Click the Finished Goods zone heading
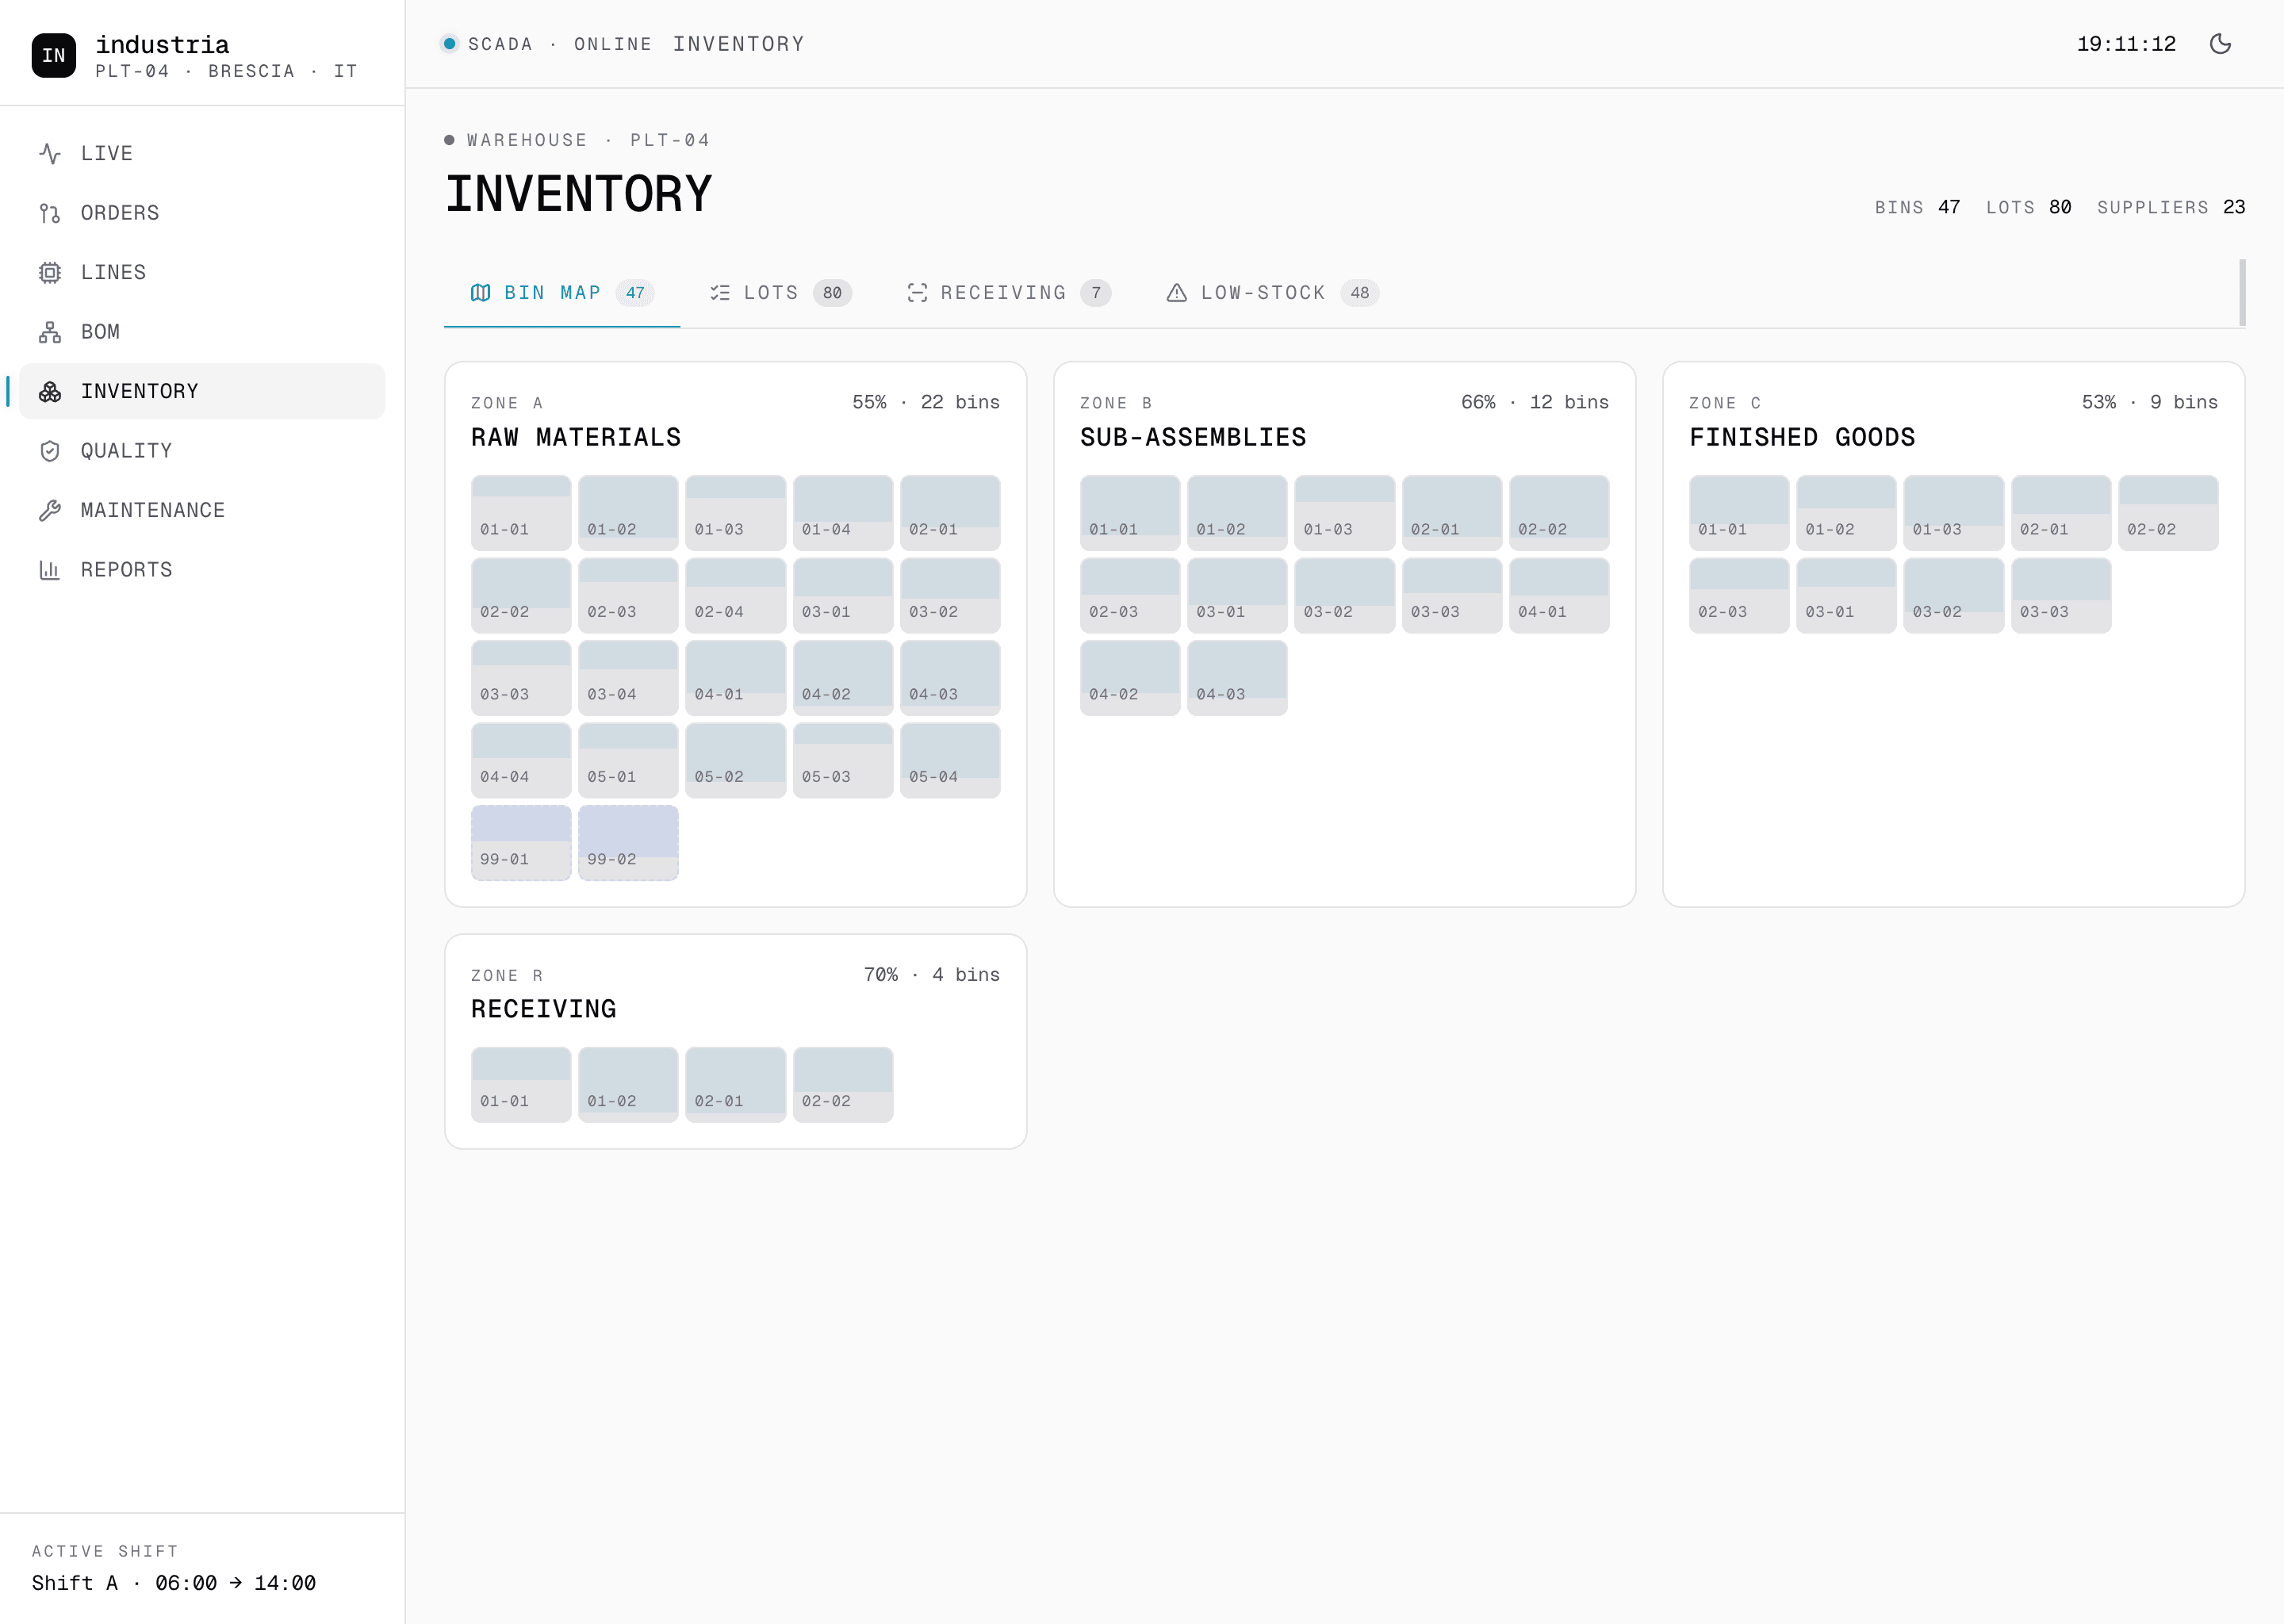Viewport: 2284px width, 1624px height. 1802,437
